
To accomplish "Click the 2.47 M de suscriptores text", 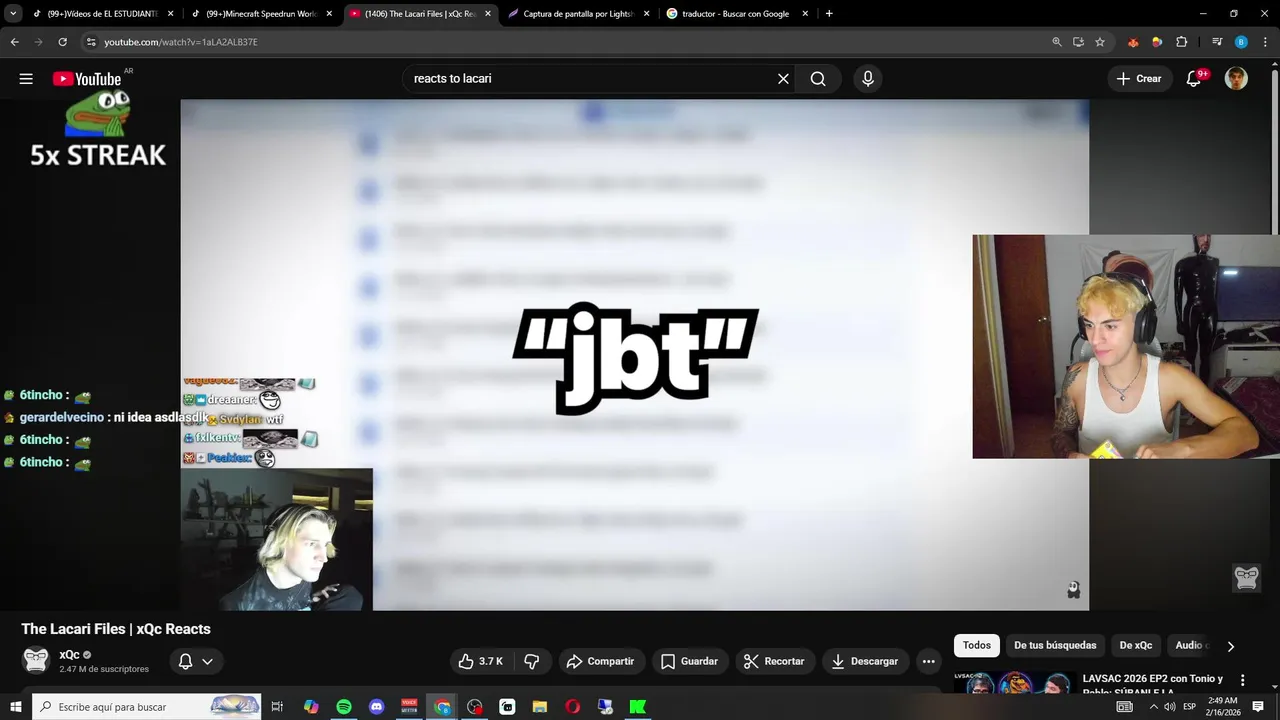I will click(x=104, y=669).
